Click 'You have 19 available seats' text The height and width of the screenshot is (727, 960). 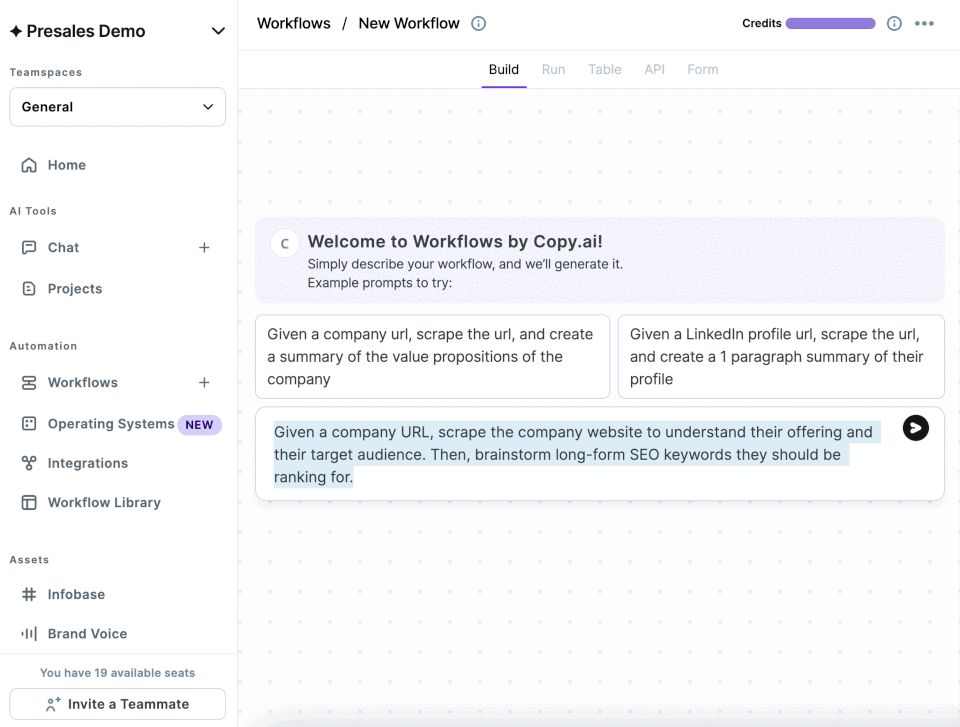click(118, 672)
